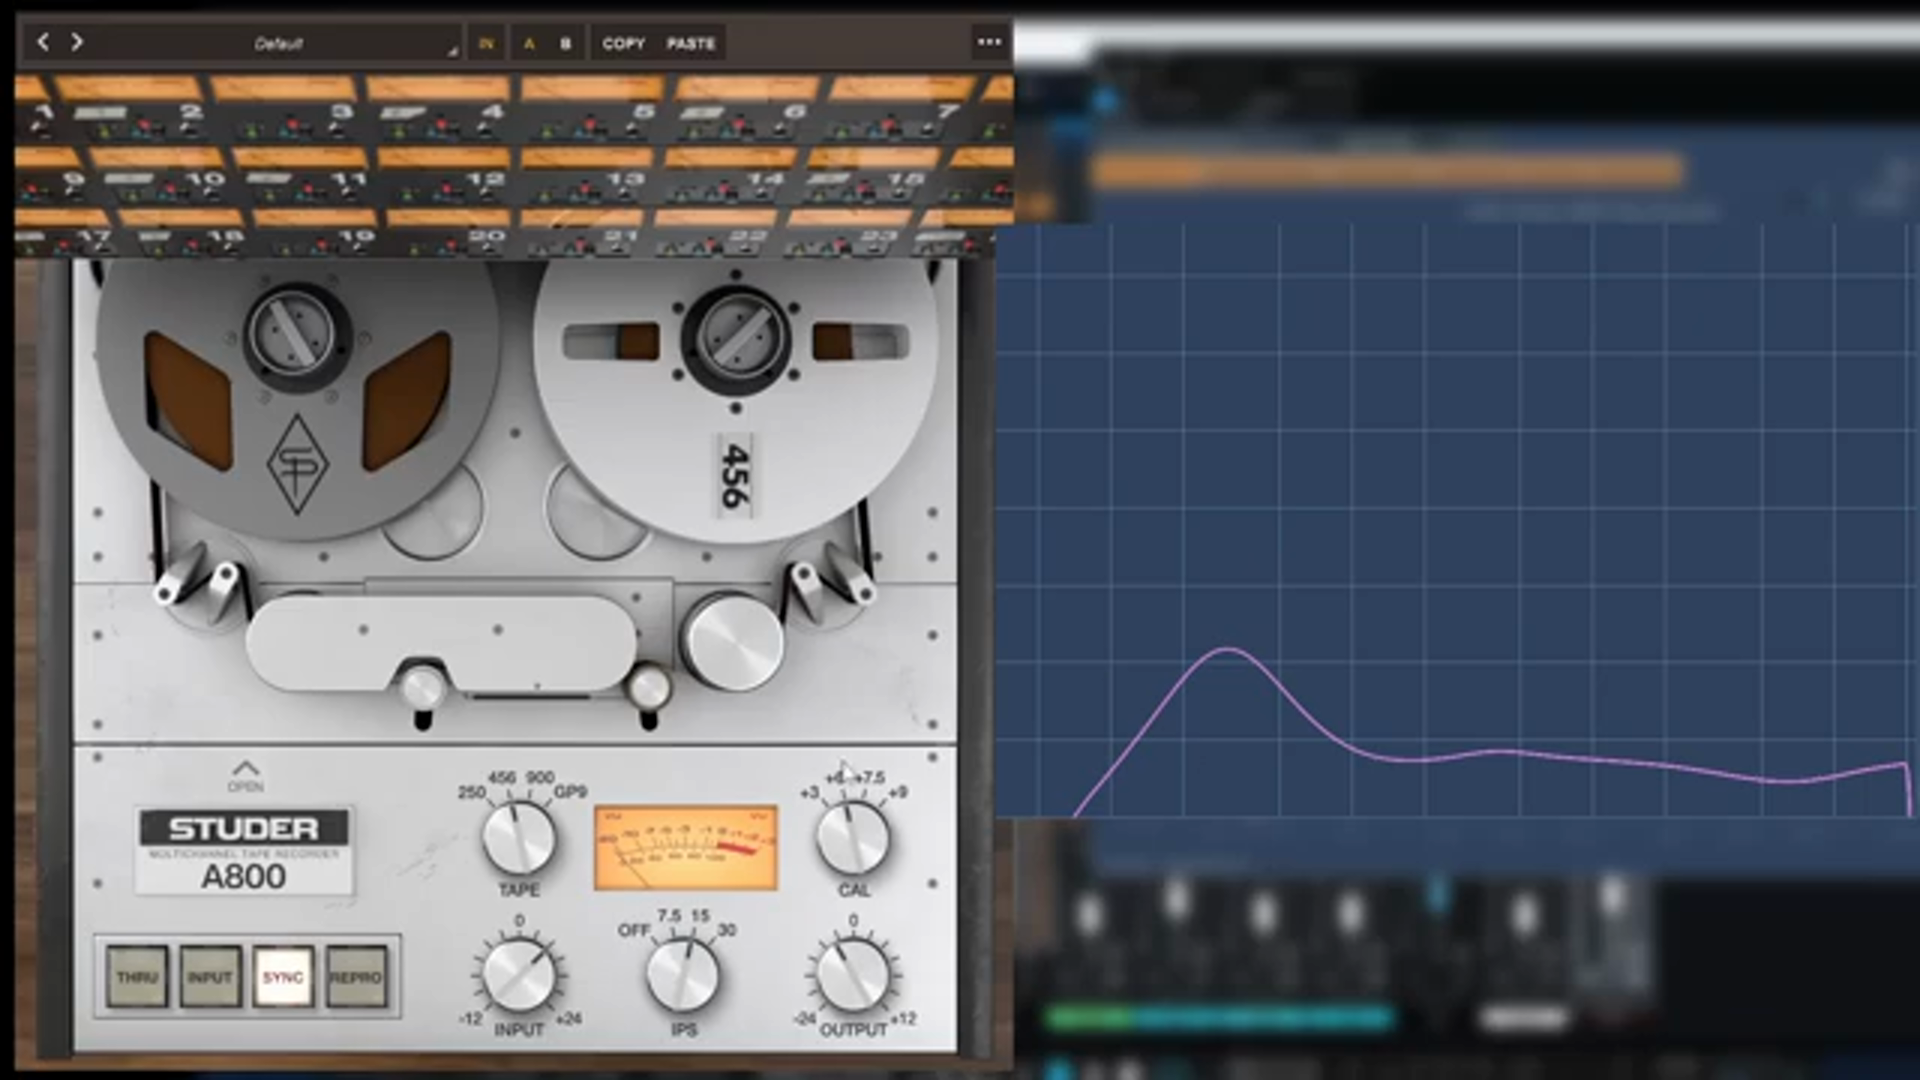Toggle the IN bypass switch

(487, 43)
